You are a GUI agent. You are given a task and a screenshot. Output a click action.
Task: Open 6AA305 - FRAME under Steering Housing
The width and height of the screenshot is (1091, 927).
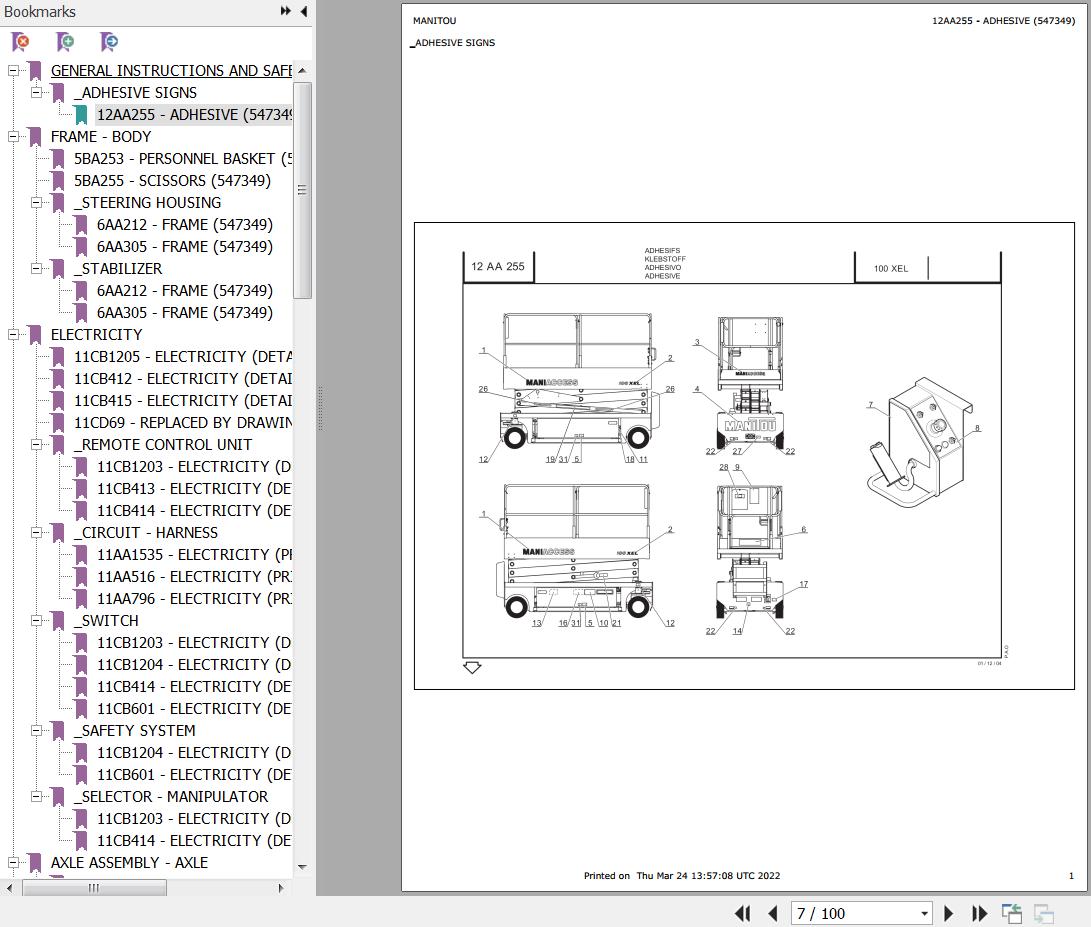(x=184, y=247)
